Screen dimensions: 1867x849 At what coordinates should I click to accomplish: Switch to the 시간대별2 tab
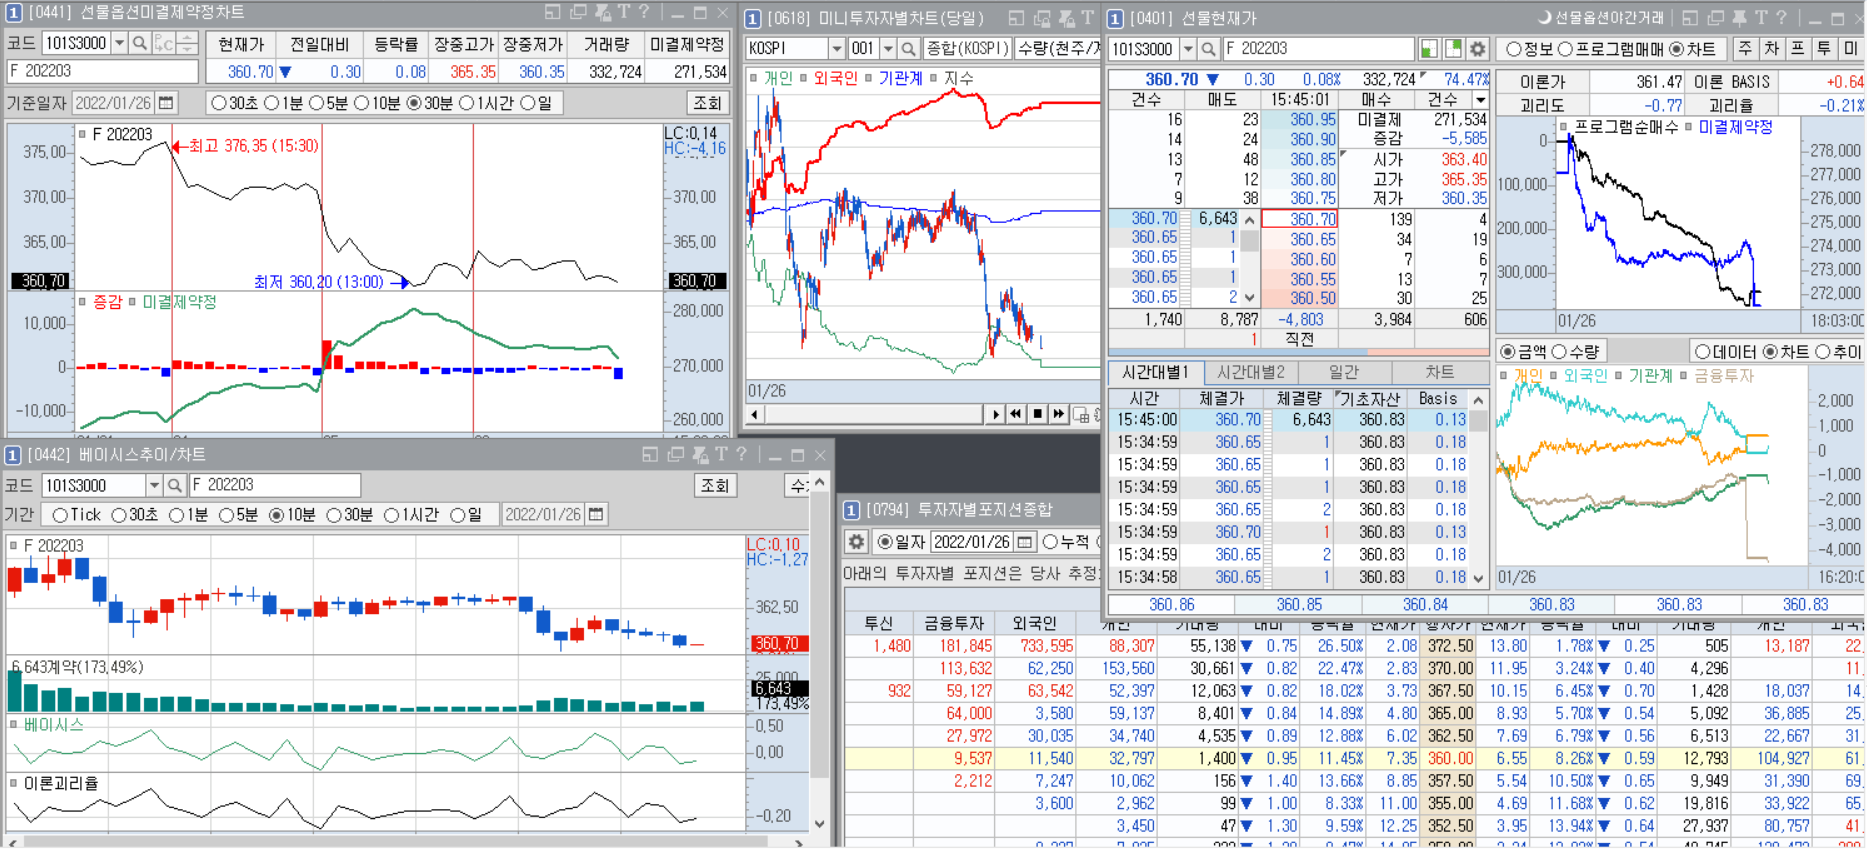coord(1251,372)
